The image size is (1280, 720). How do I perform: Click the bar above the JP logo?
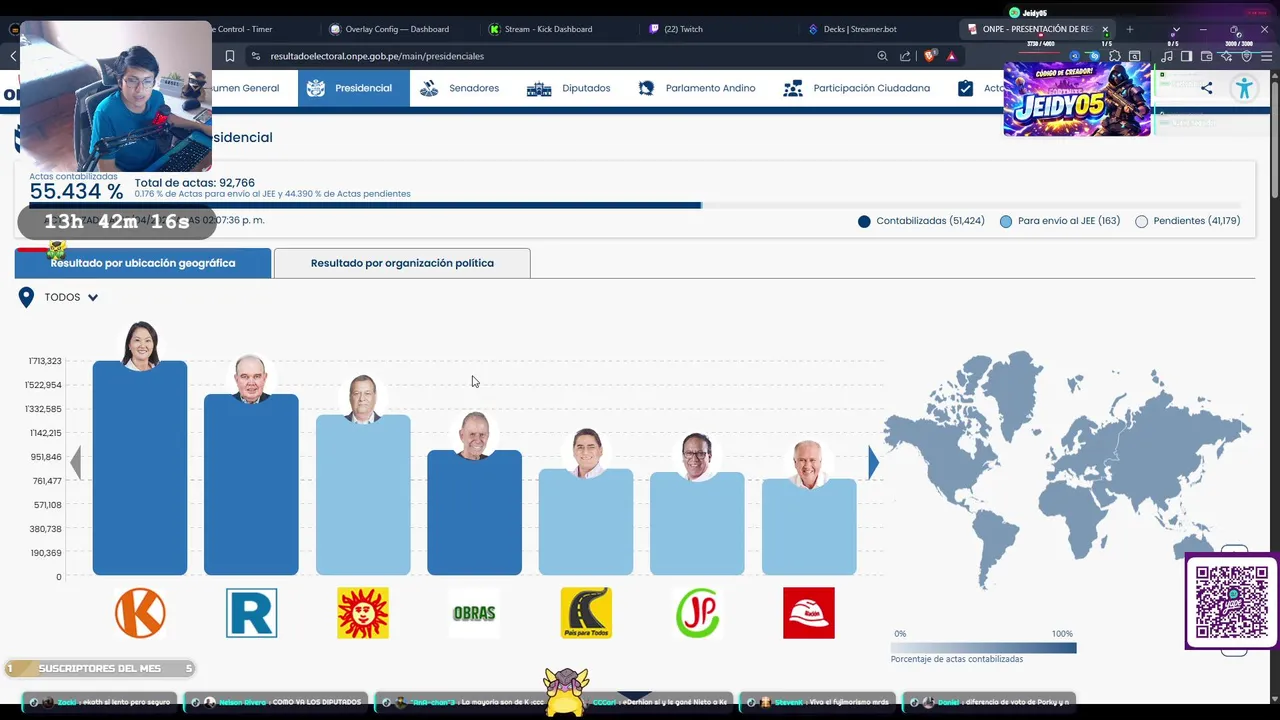click(x=697, y=524)
